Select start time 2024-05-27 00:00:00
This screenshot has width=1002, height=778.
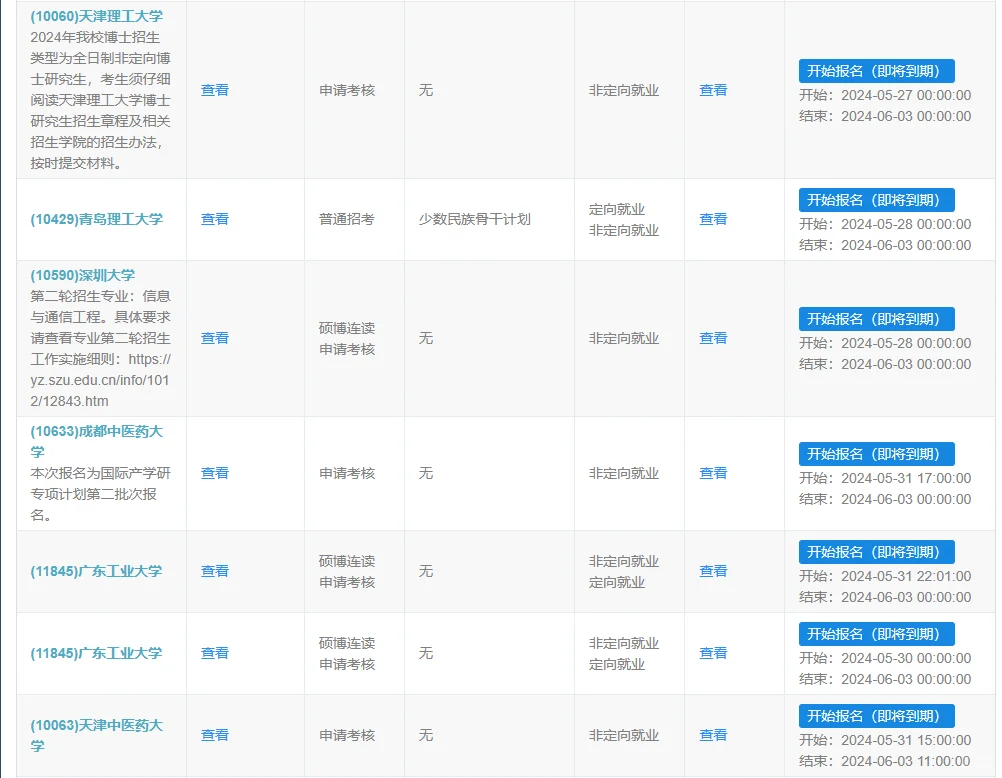click(x=906, y=95)
